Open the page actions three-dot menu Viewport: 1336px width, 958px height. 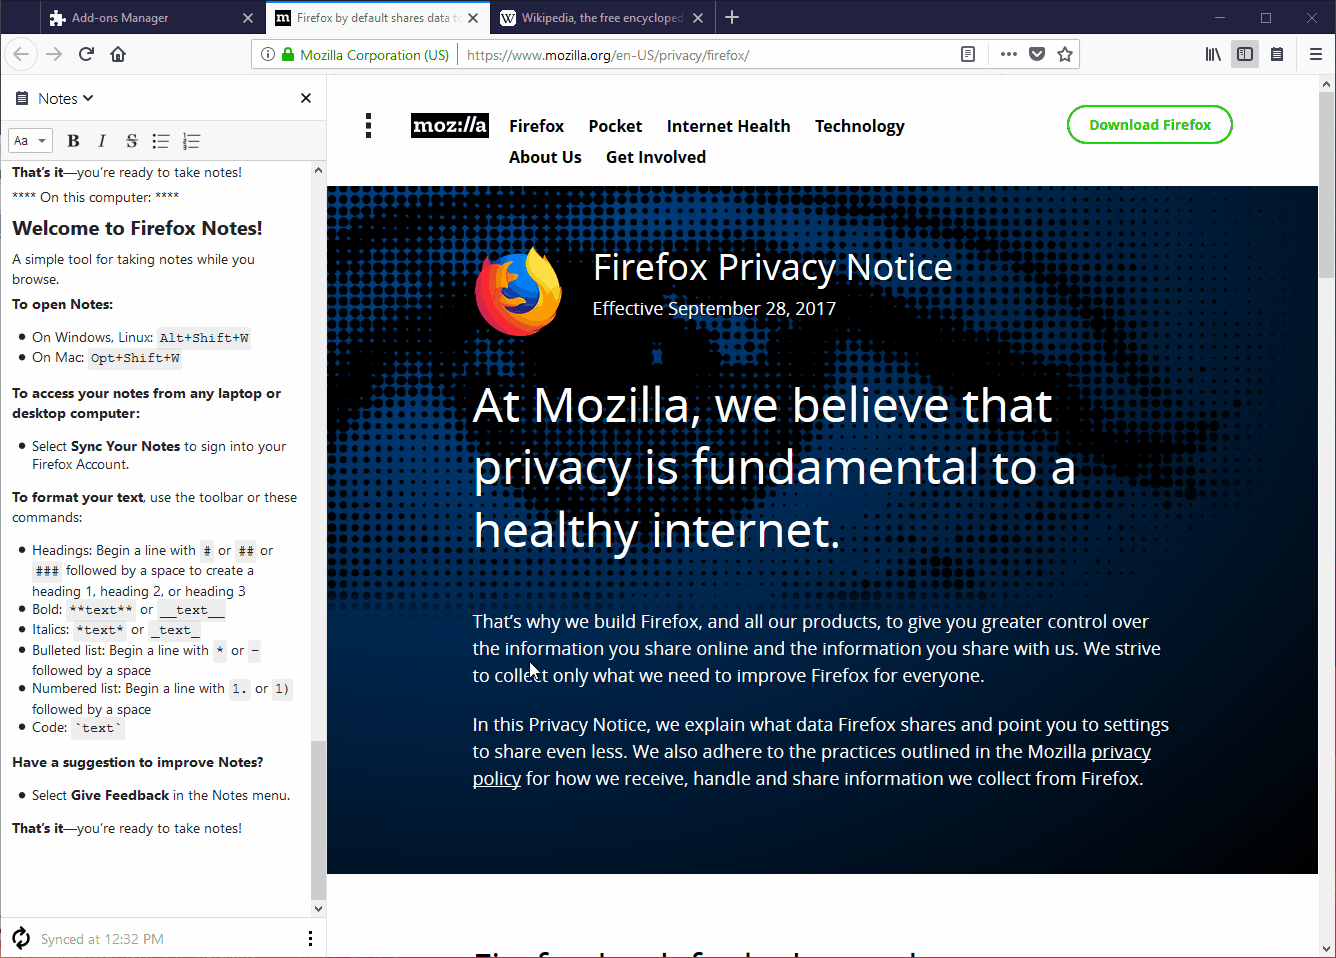[1009, 54]
